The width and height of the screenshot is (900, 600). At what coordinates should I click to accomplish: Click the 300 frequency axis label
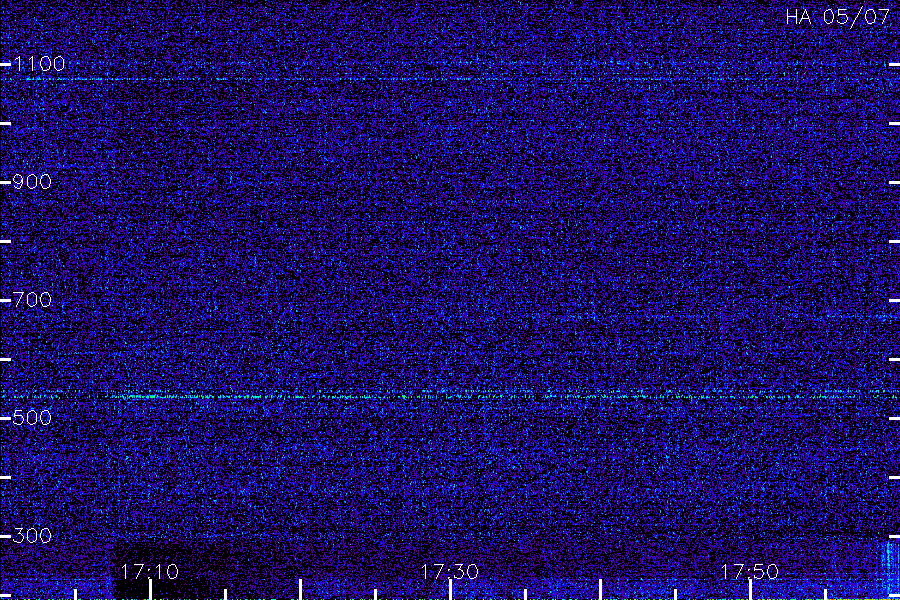[x=32, y=536]
